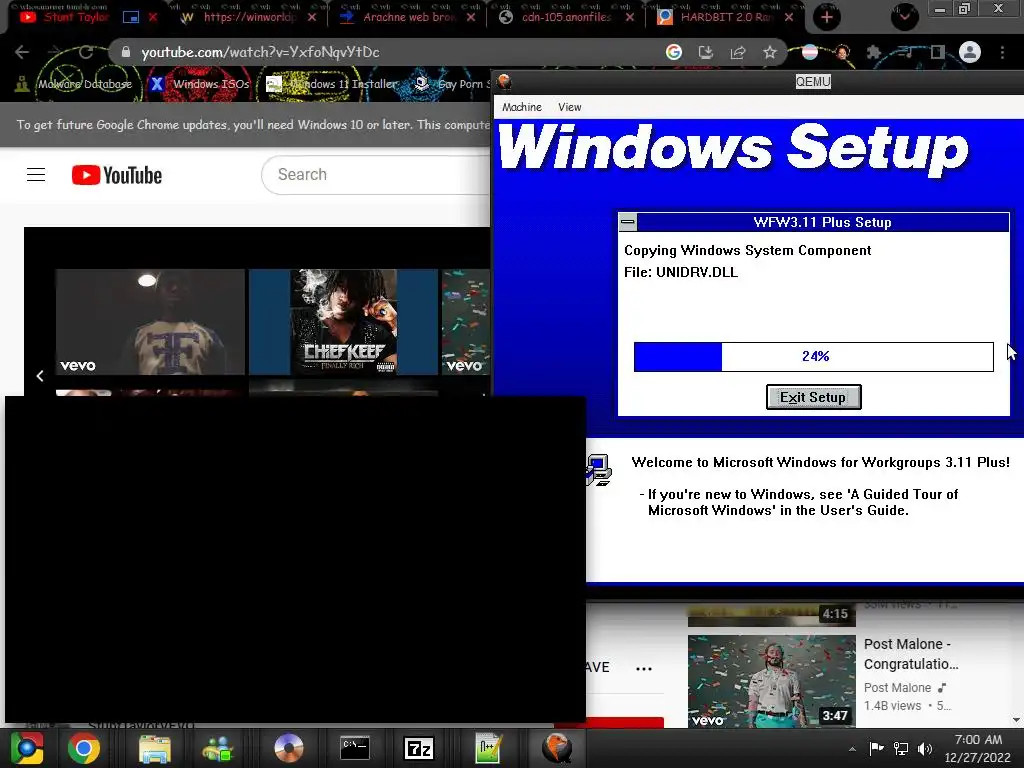Open the tab search dropdown chevron

[x=904, y=16]
